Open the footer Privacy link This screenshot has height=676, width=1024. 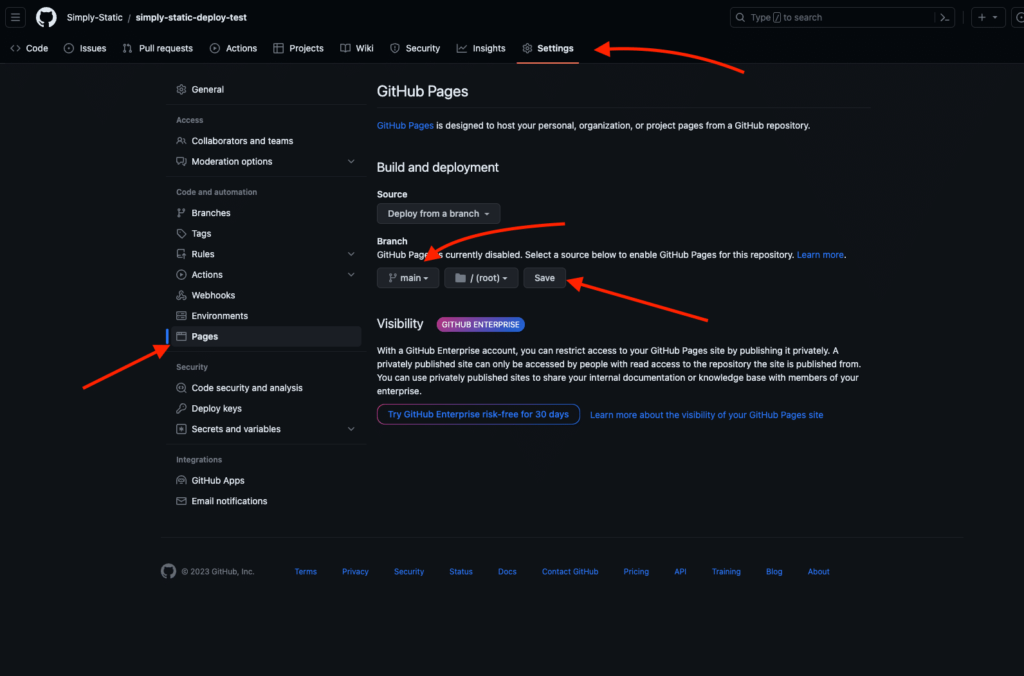click(x=355, y=571)
